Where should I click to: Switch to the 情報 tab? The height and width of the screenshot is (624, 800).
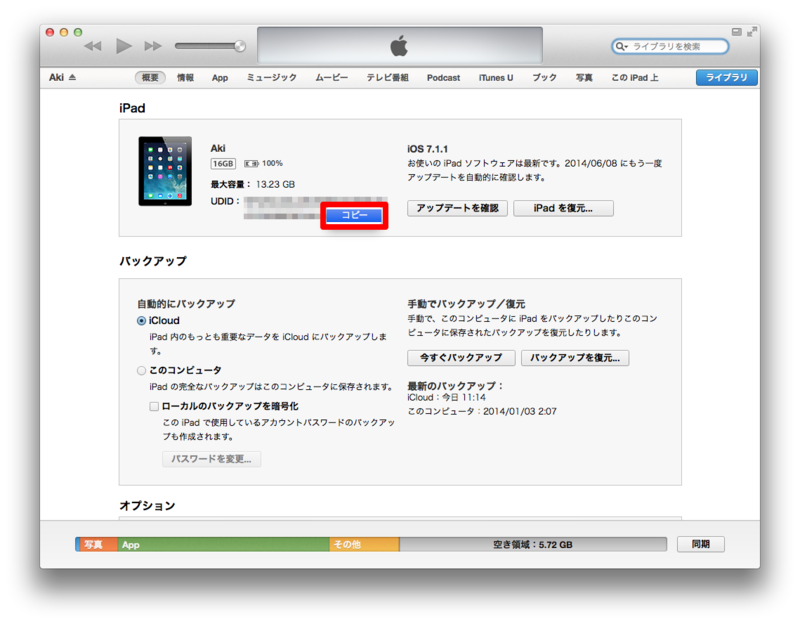185,78
